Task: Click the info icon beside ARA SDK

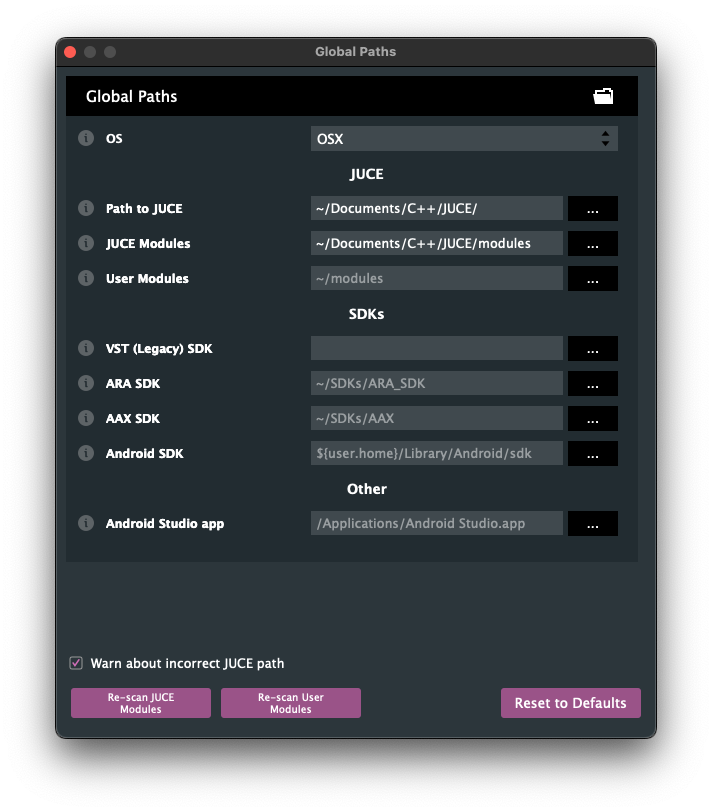Action: click(86, 383)
